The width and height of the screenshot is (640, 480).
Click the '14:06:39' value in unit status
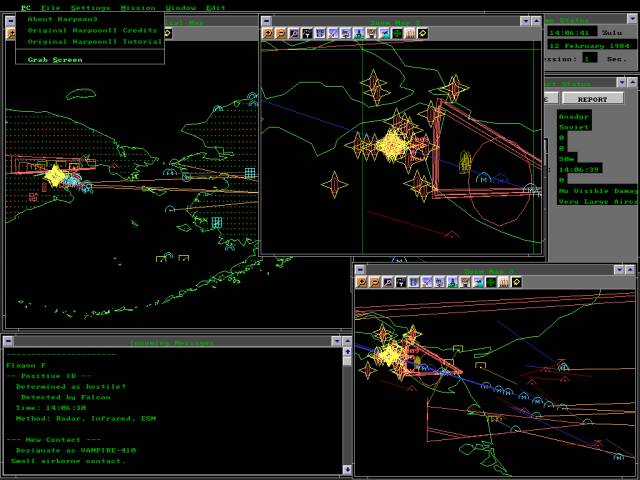(579, 169)
